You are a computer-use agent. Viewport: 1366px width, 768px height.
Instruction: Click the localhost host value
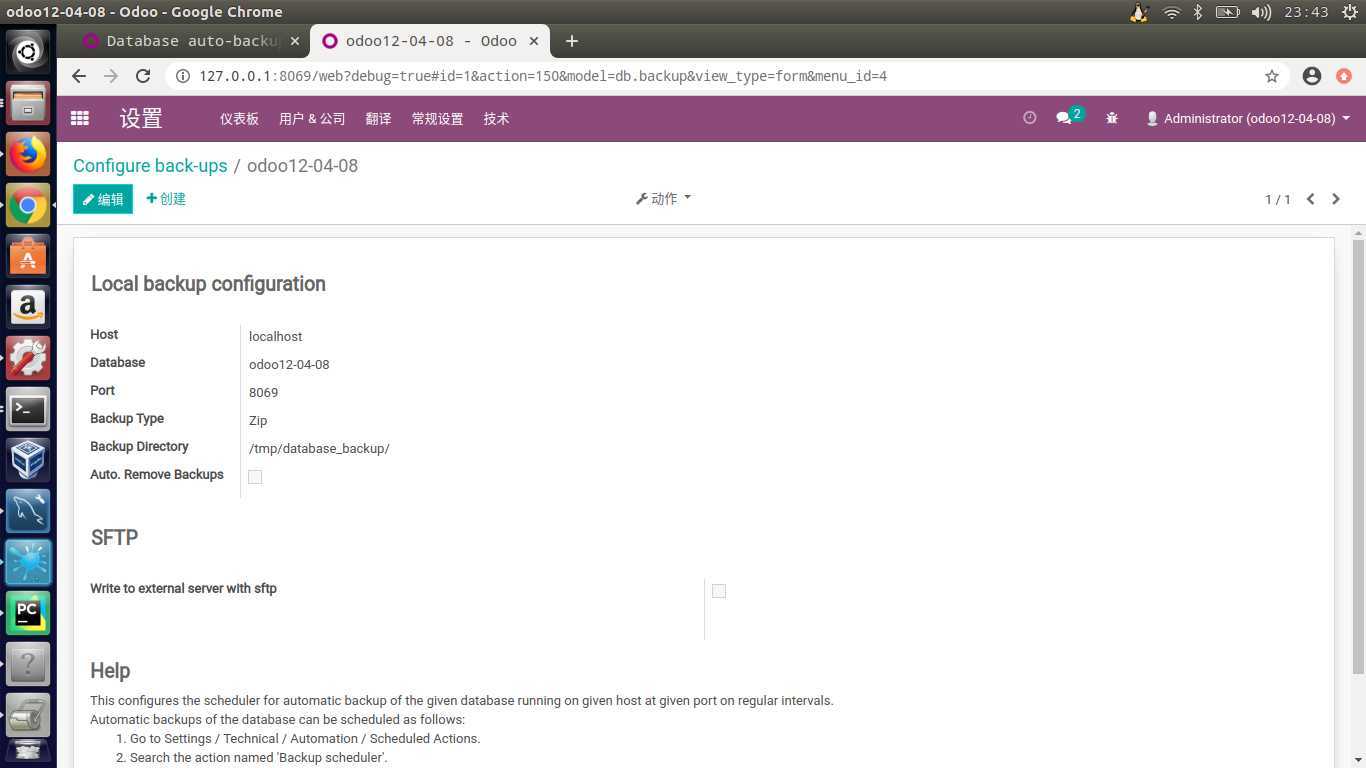pos(275,337)
